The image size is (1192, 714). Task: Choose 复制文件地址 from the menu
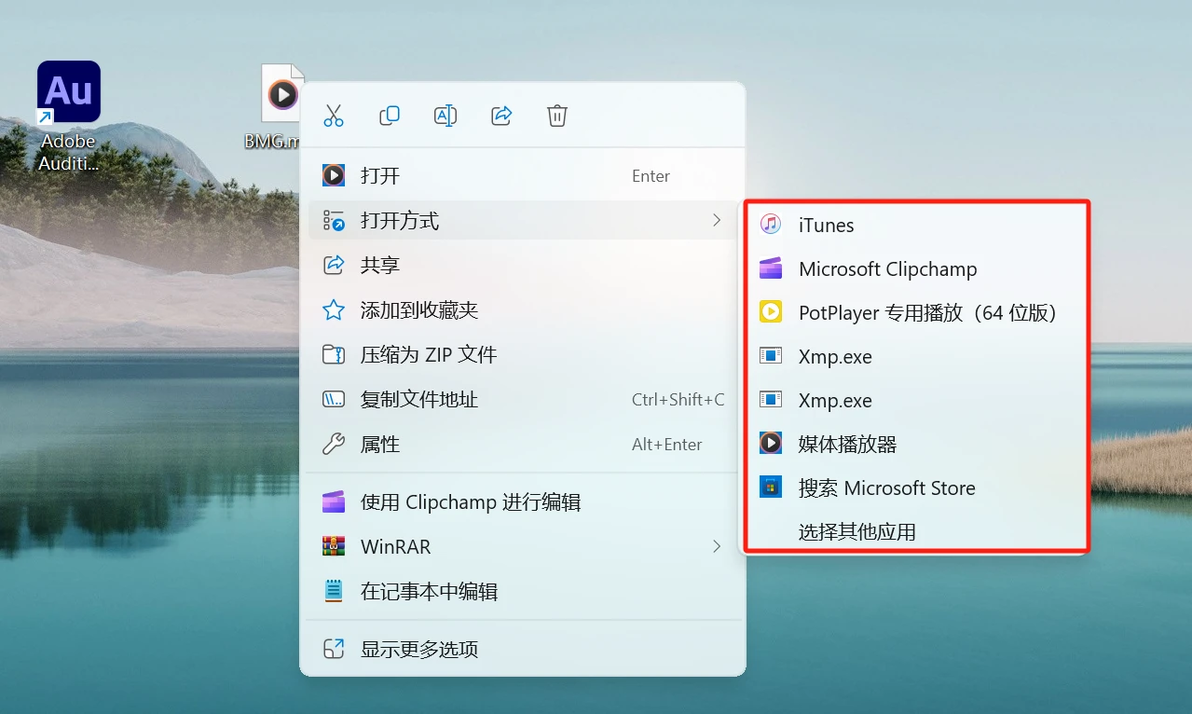pos(523,399)
